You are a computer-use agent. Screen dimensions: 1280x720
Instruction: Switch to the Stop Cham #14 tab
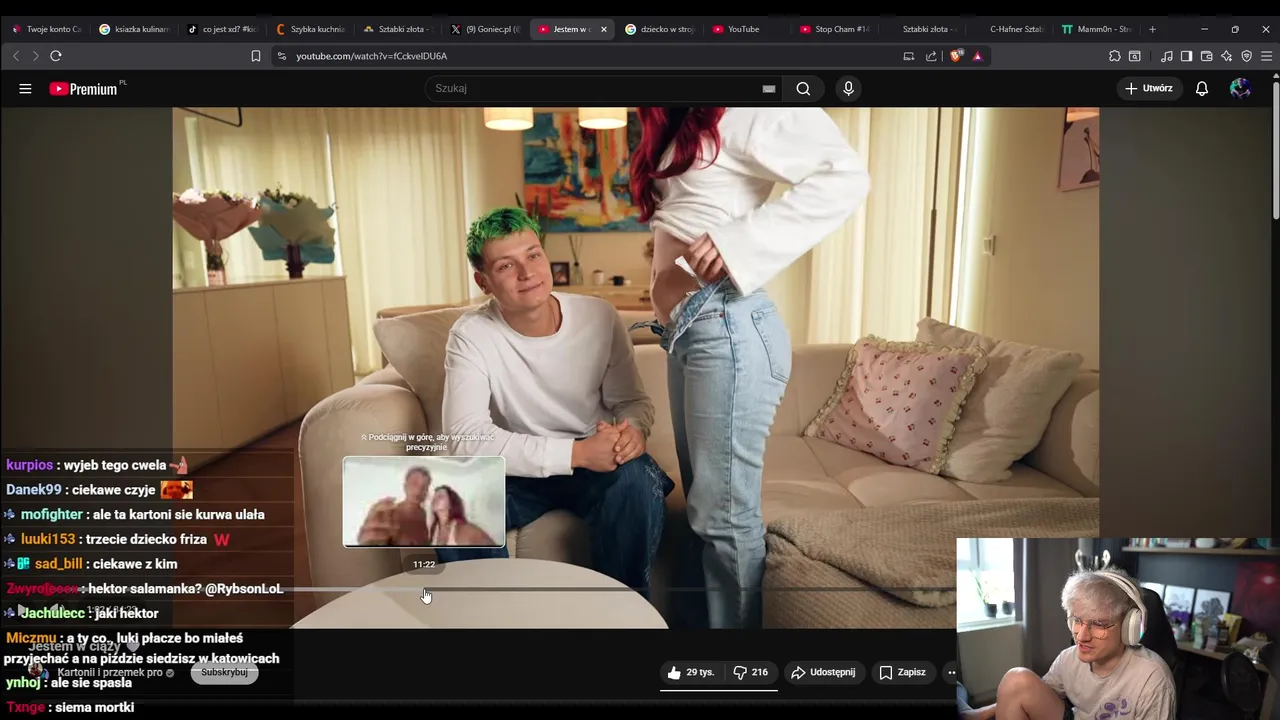click(835, 29)
